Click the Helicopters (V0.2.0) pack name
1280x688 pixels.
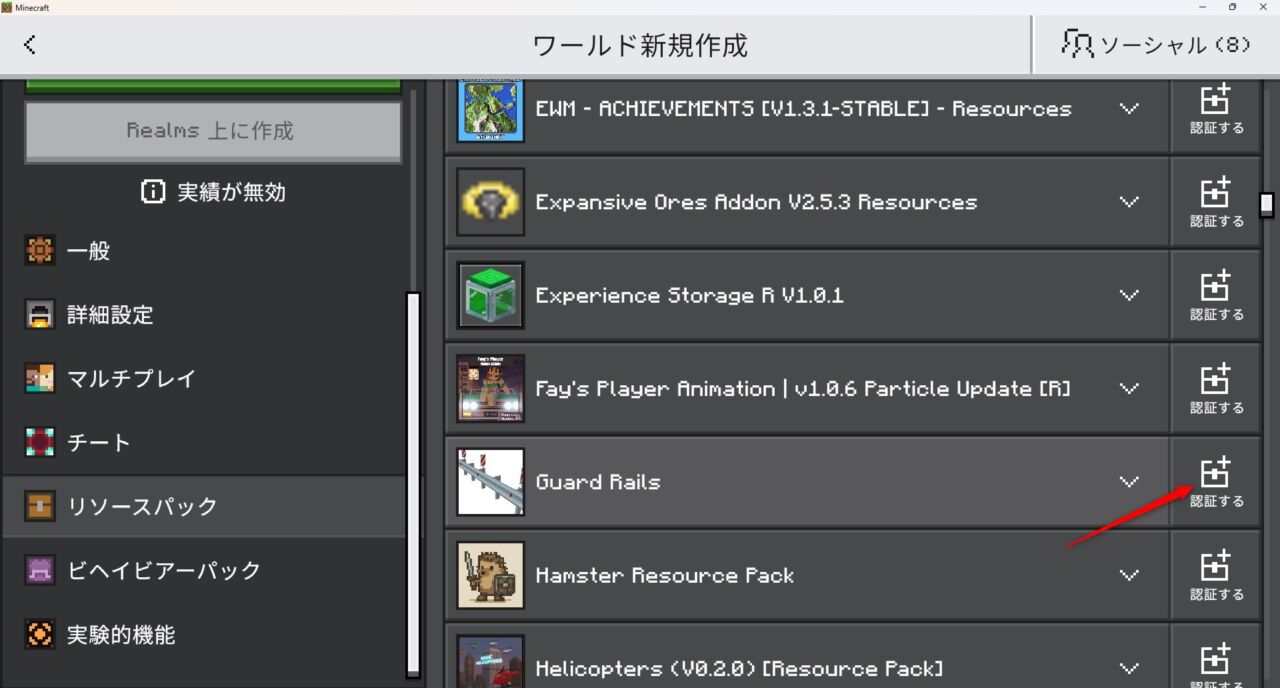(739, 668)
